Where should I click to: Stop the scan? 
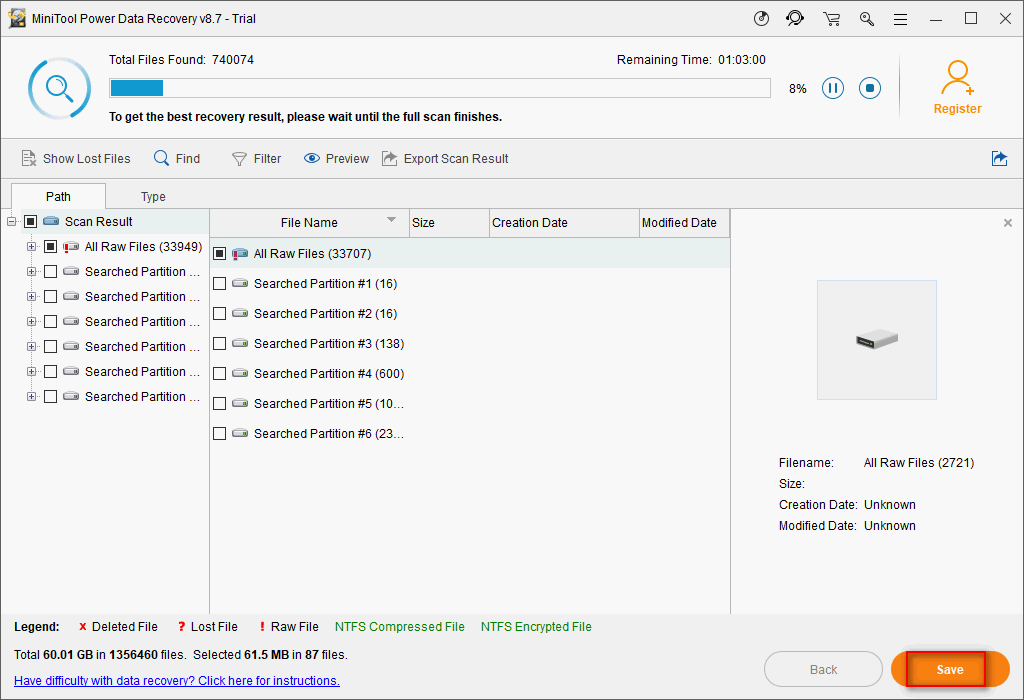(870, 88)
